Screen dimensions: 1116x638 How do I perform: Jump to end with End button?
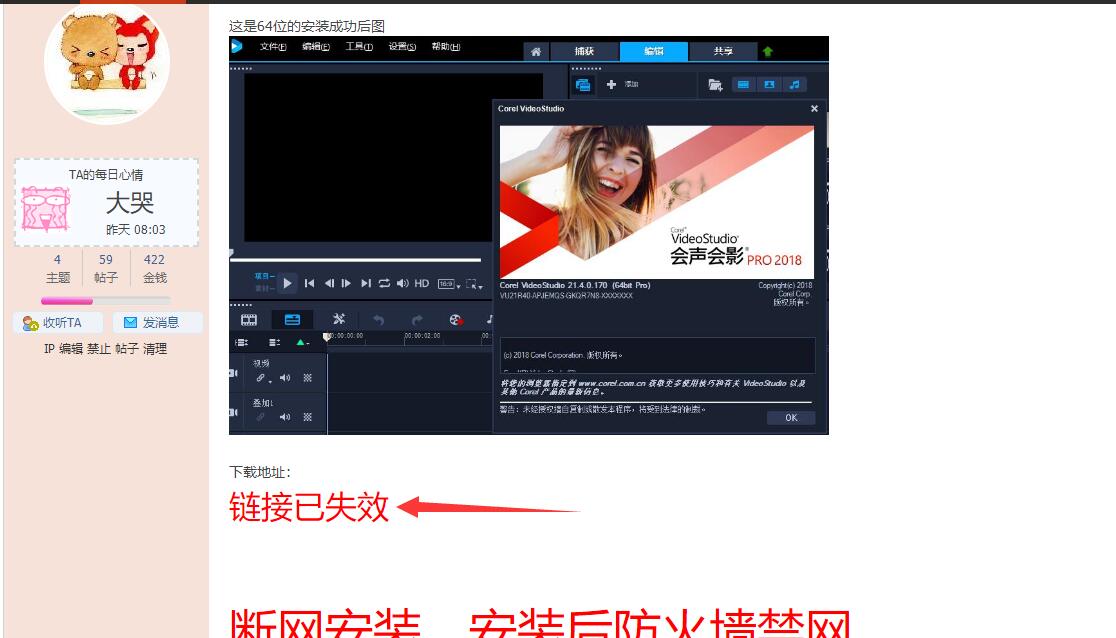pyautogui.click(x=366, y=283)
